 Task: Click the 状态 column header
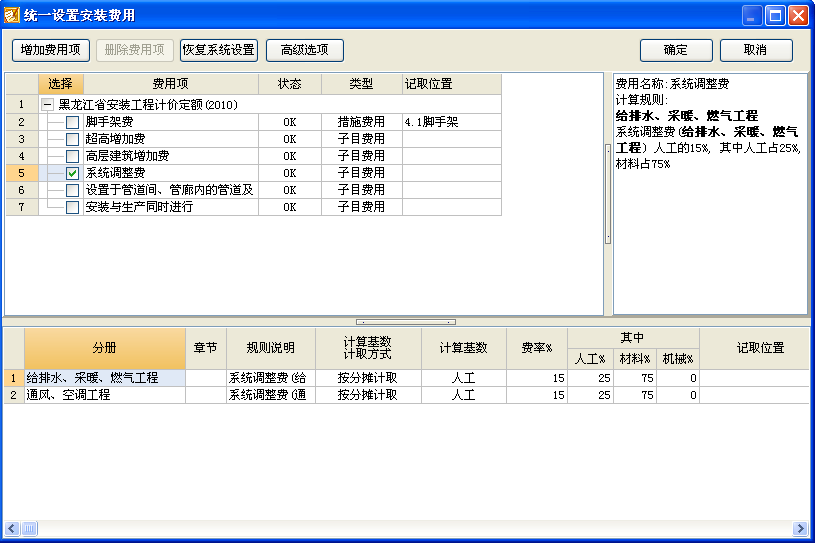290,84
